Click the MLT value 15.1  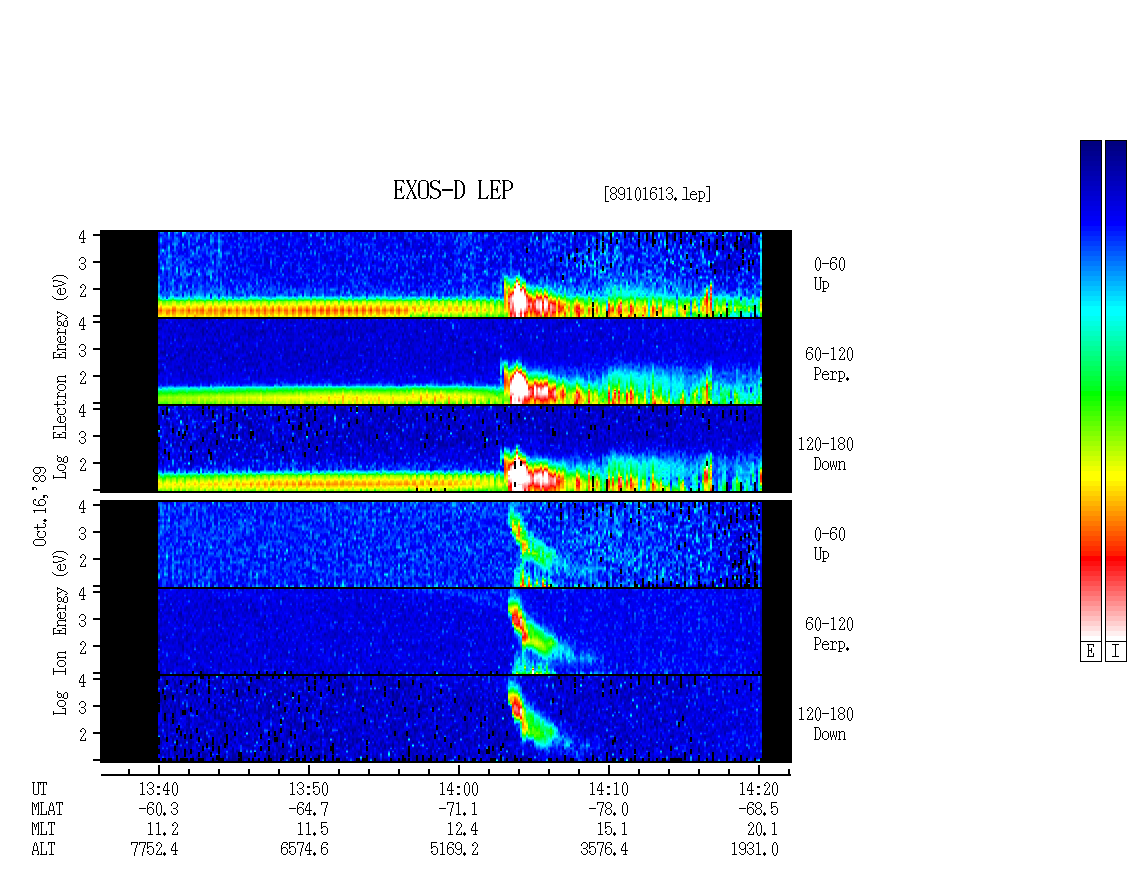point(613,830)
